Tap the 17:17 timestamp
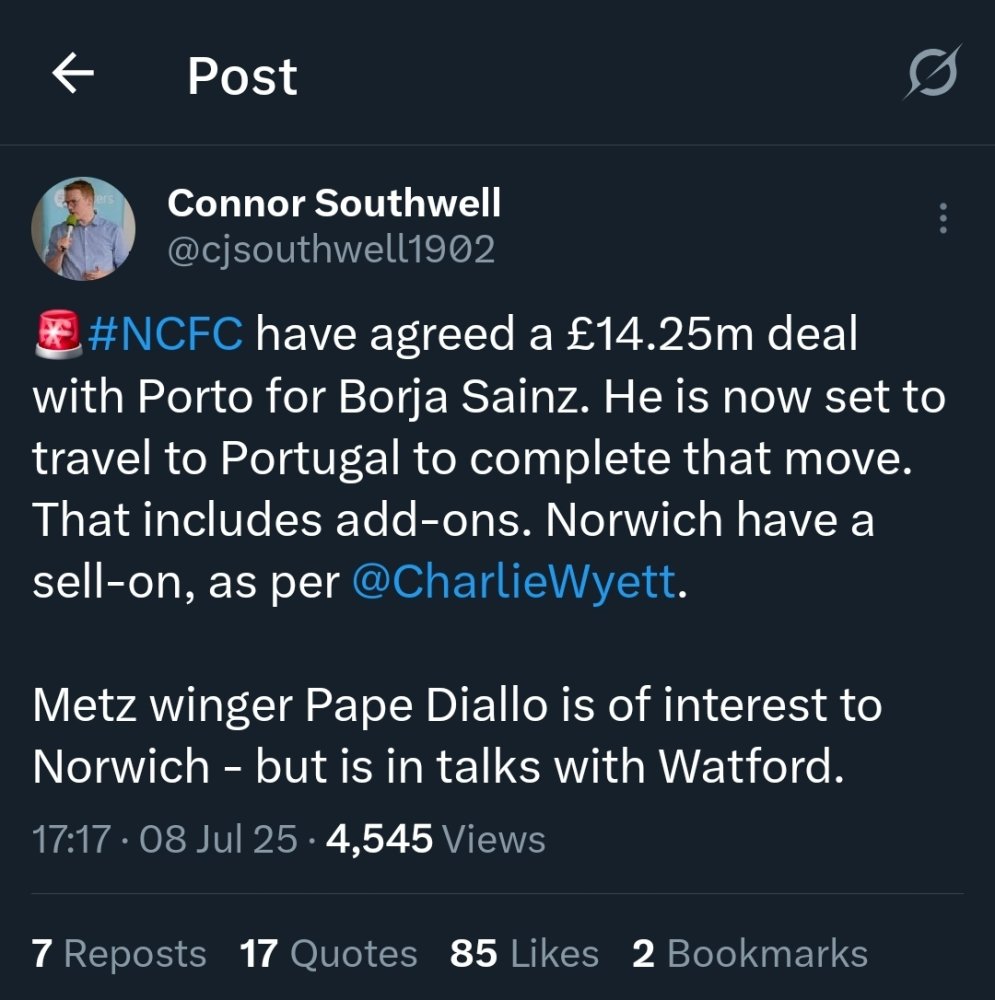Screen dimensions: 995x1000 (x=68, y=839)
